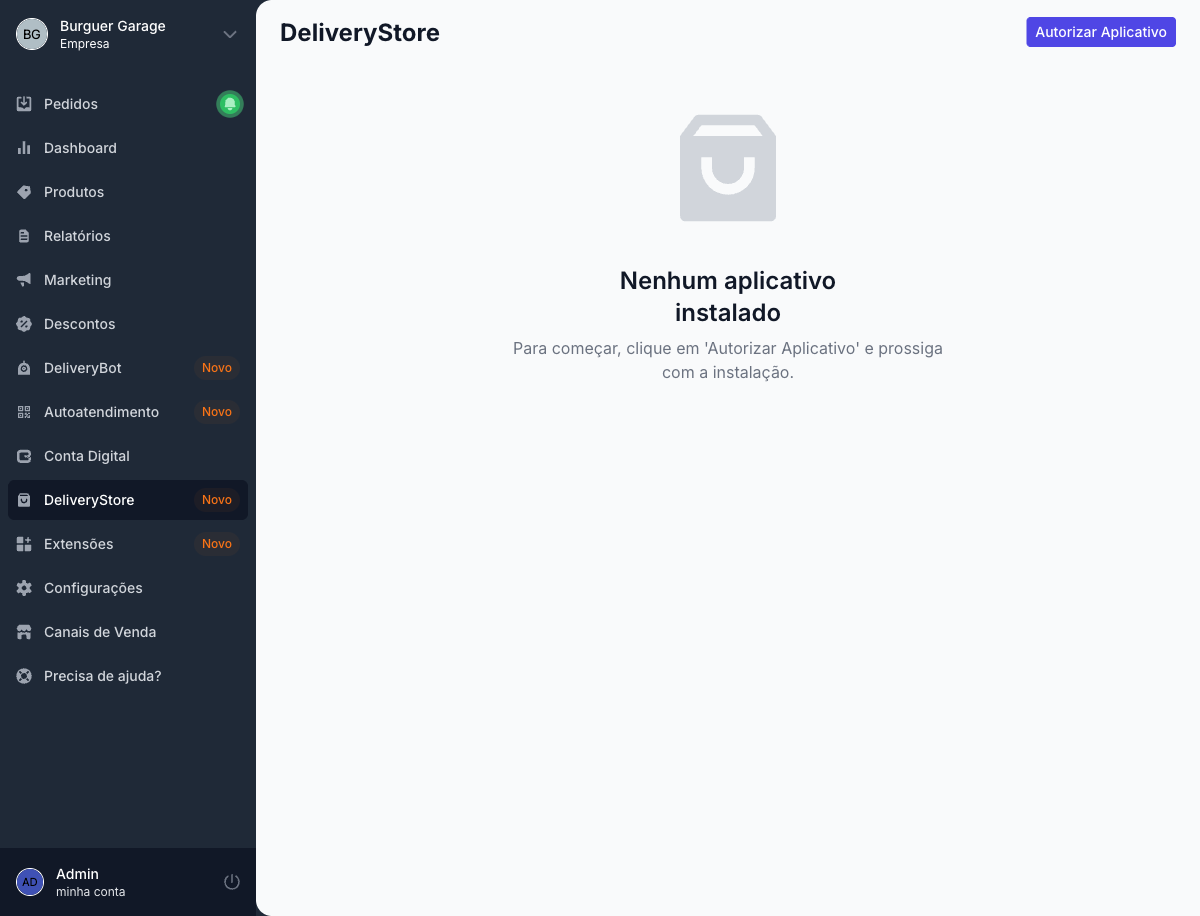Click the 'Para começar, clique em' description text
Viewport: 1200px width, 916px height.
click(x=728, y=360)
